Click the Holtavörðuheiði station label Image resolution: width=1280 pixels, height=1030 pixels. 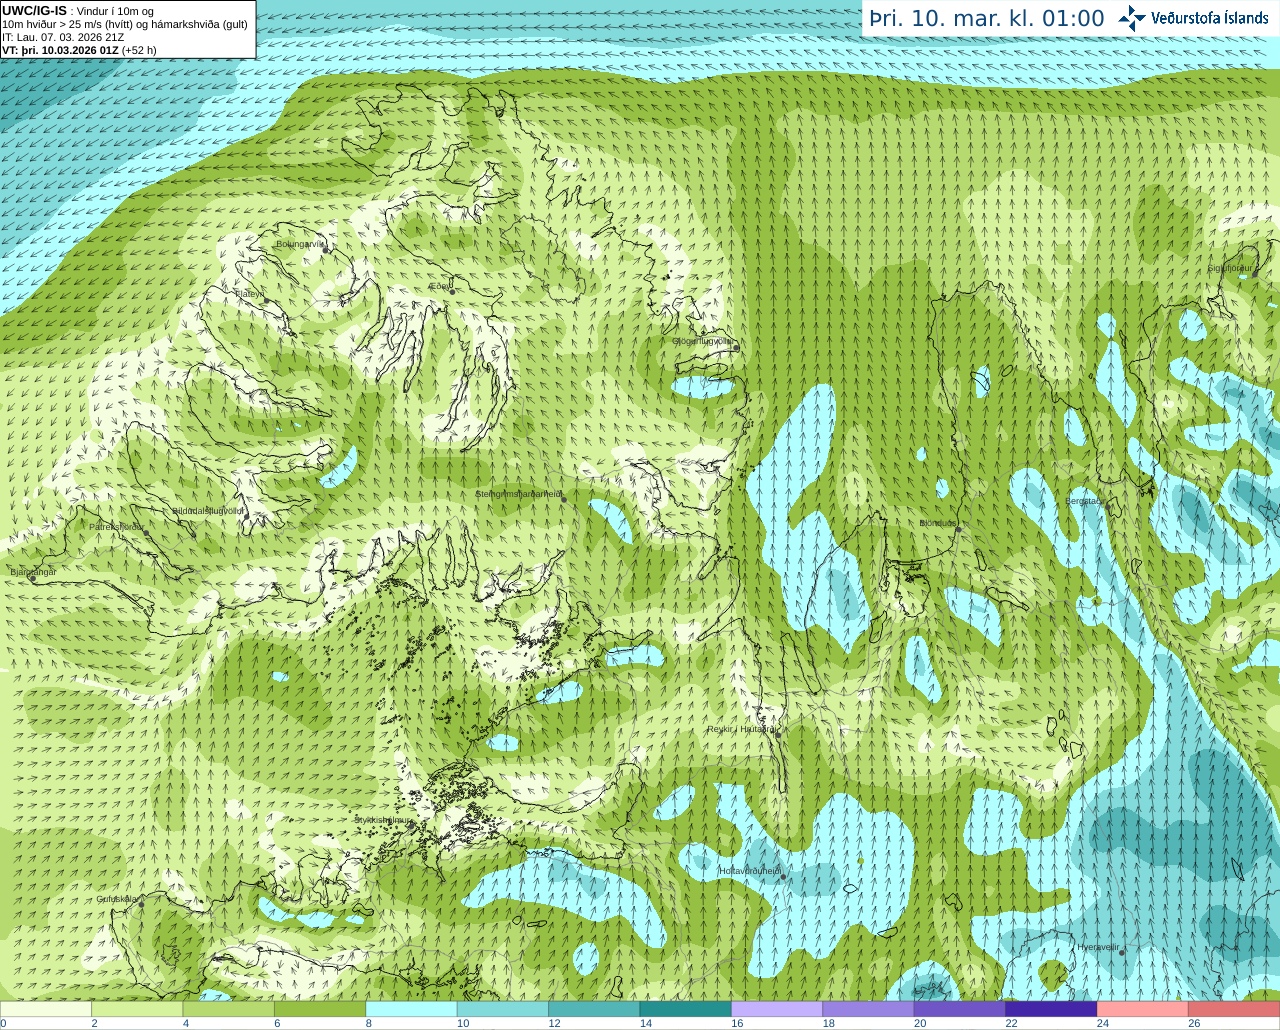point(750,871)
